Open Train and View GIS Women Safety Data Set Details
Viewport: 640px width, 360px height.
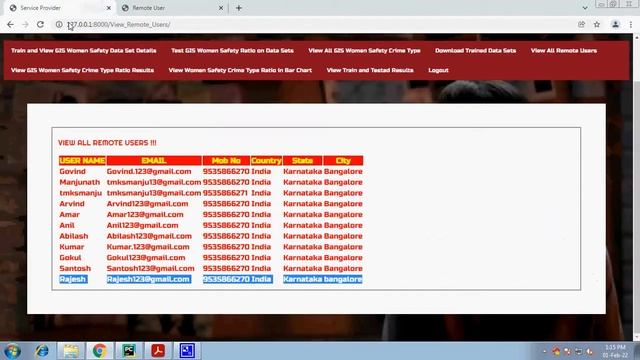click(x=84, y=51)
